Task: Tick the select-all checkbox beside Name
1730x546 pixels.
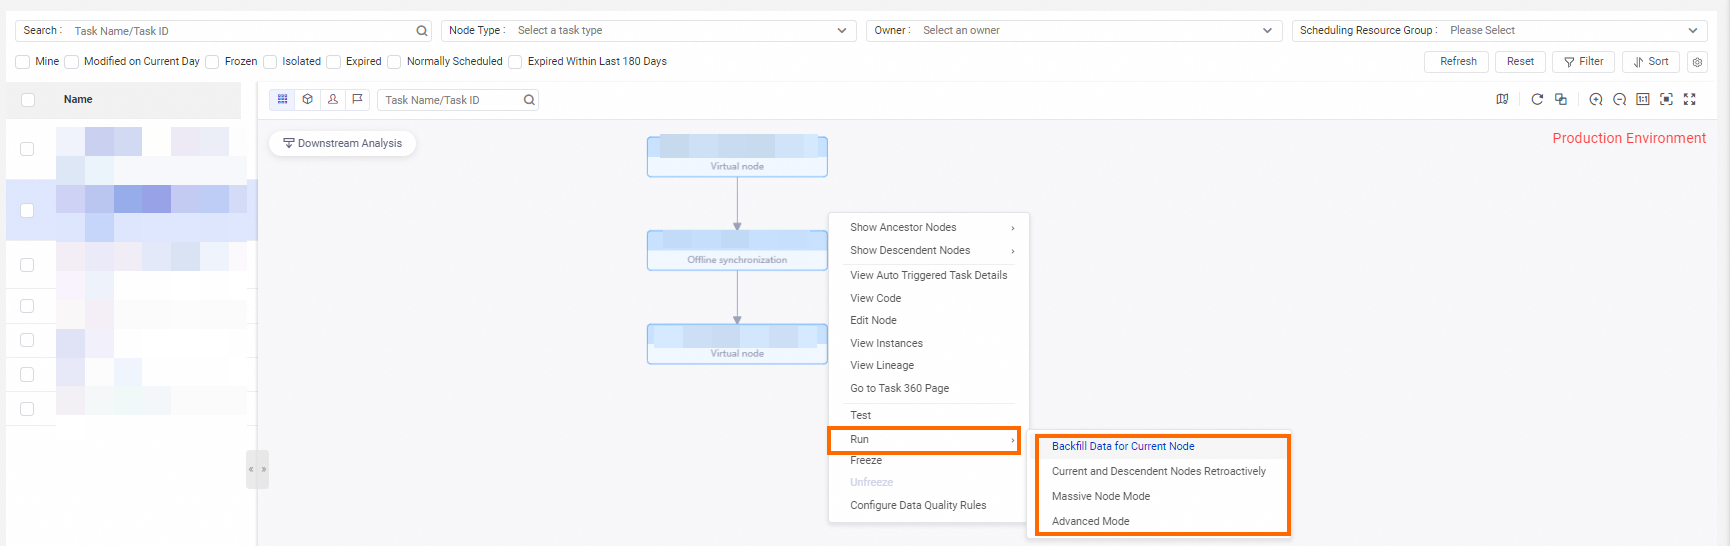Action: (28, 100)
